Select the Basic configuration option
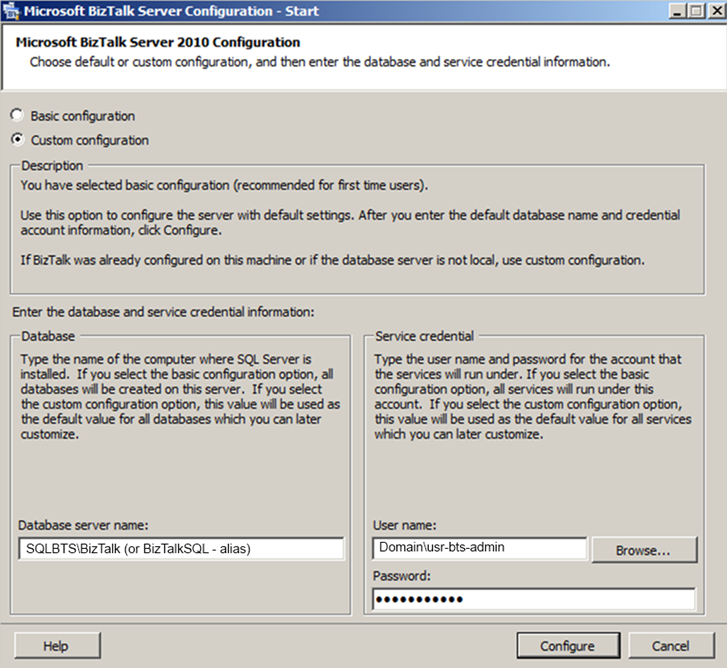 click(17, 116)
